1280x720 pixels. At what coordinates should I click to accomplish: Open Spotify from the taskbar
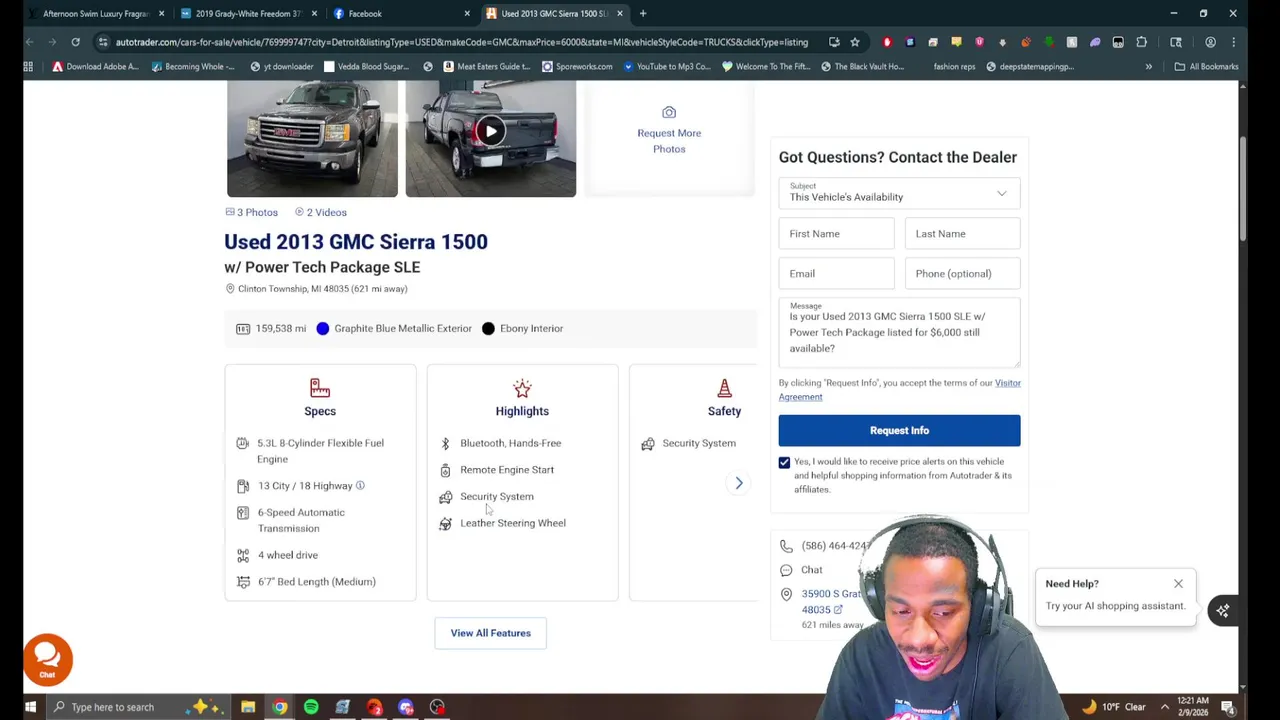pos(311,707)
